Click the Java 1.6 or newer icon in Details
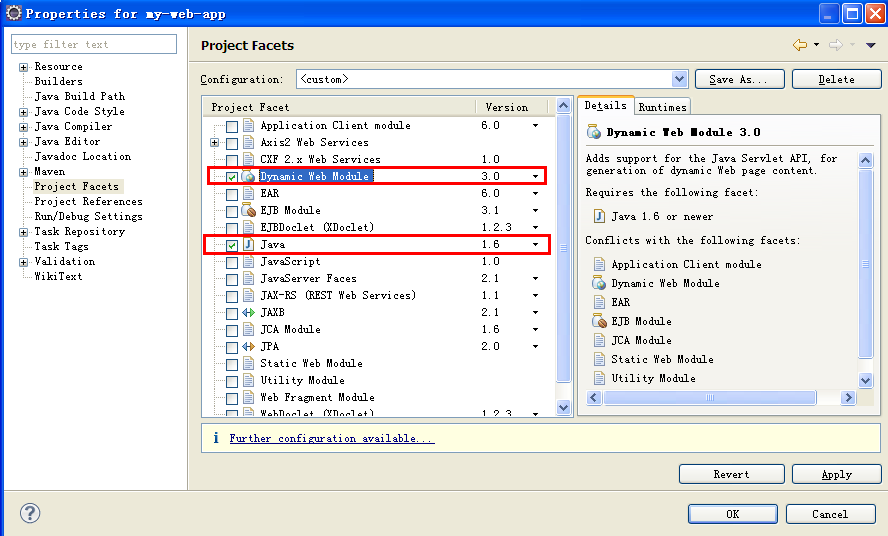The height and width of the screenshot is (536, 888). click(x=599, y=216)
